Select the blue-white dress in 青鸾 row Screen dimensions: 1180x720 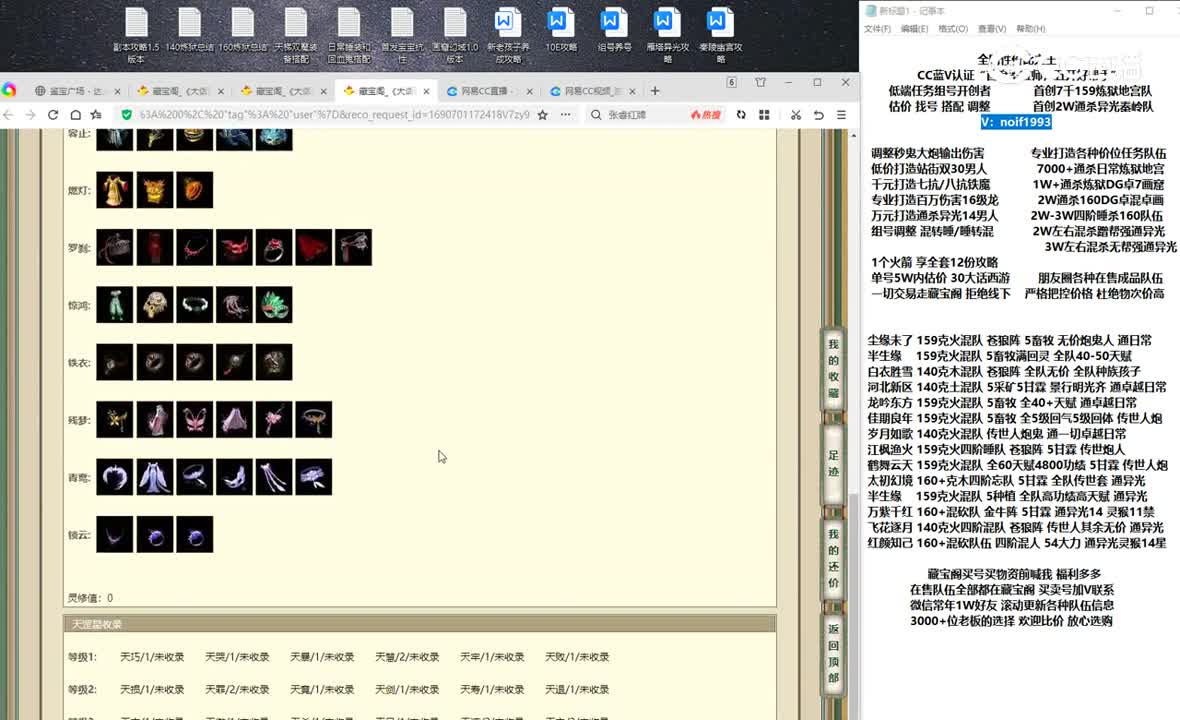coord(154,477)
